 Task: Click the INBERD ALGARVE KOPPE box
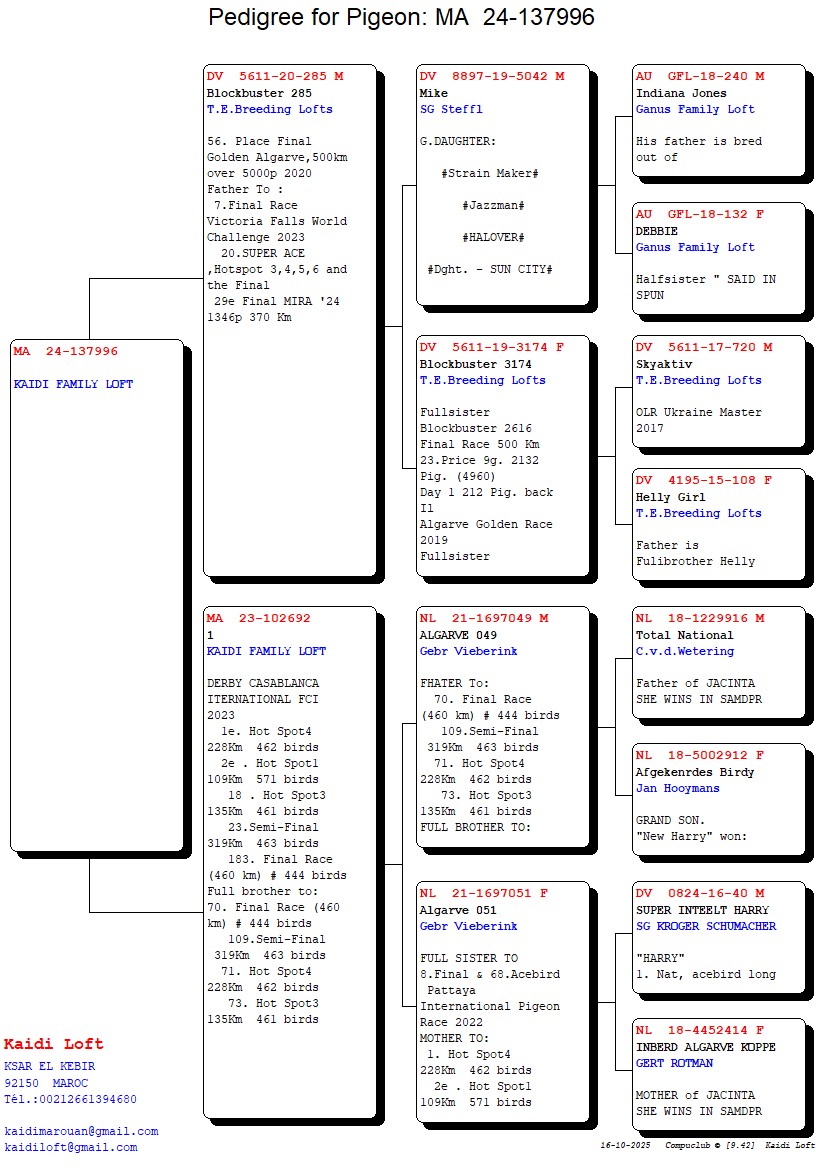click(718, 1074)
